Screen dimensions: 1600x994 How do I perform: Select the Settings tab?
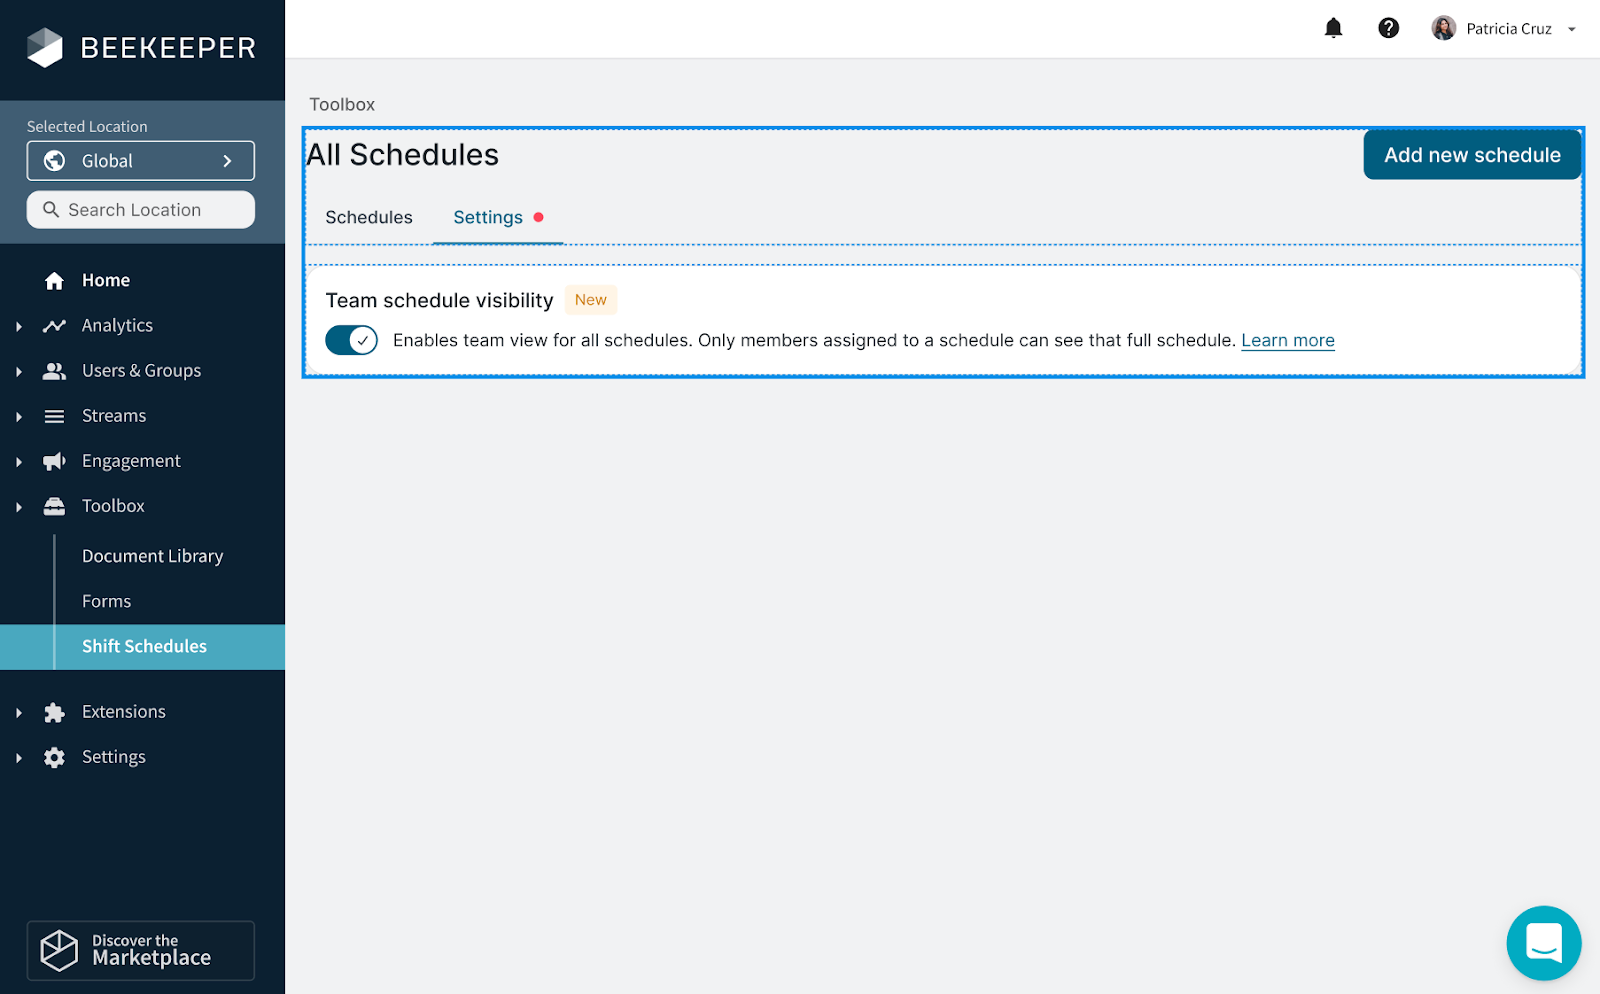[x=488, y=217]
